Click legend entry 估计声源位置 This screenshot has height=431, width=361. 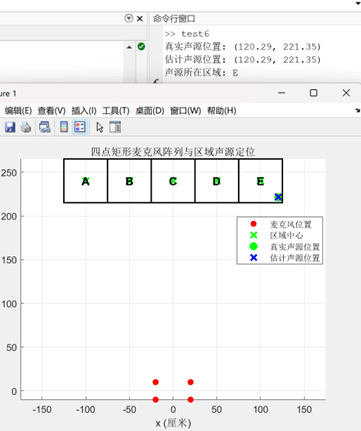[x=295, y=258]
